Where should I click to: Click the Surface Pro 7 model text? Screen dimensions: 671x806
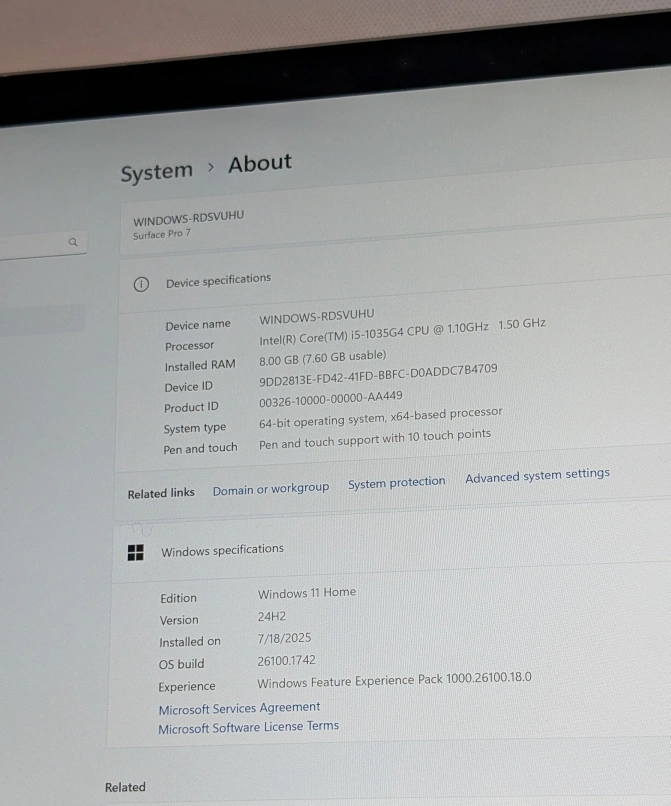161,234
